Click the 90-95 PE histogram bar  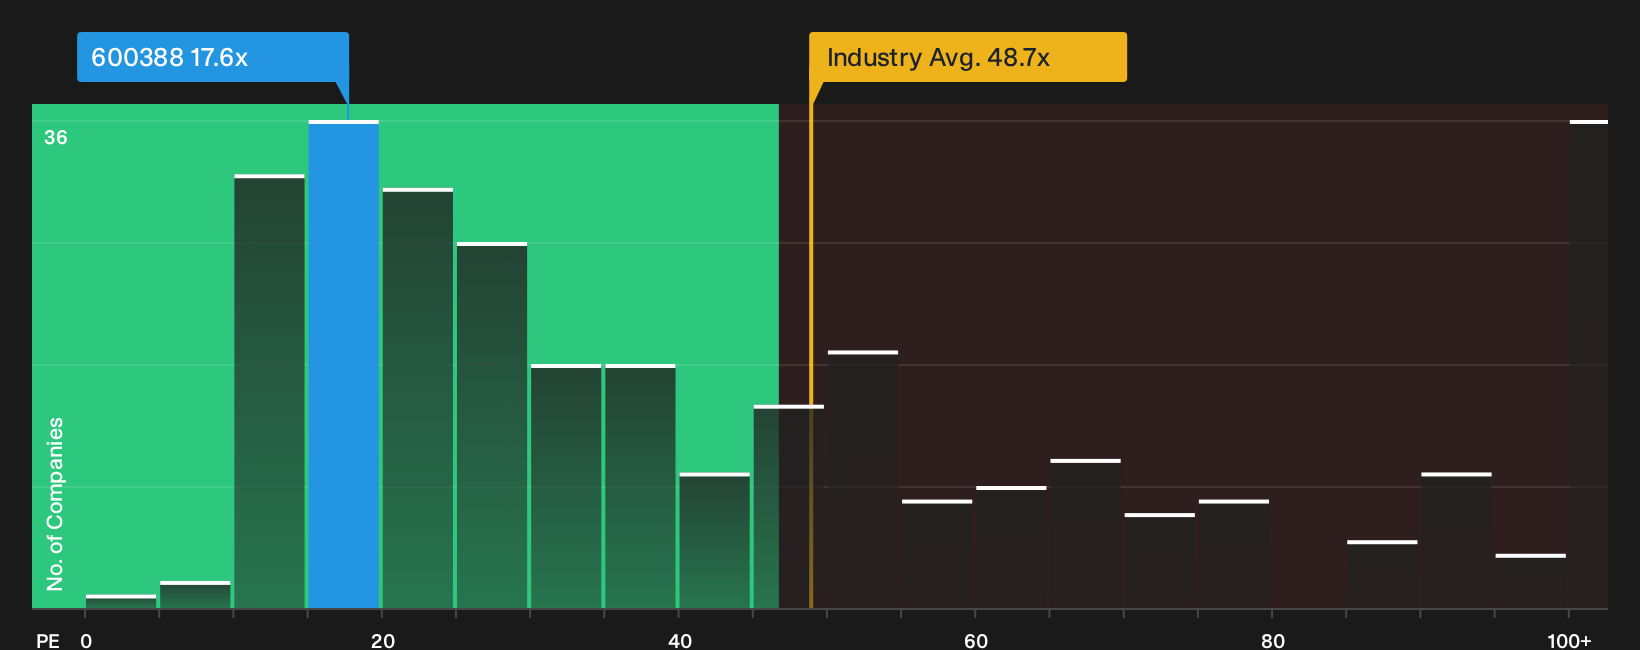point(1456,540)
